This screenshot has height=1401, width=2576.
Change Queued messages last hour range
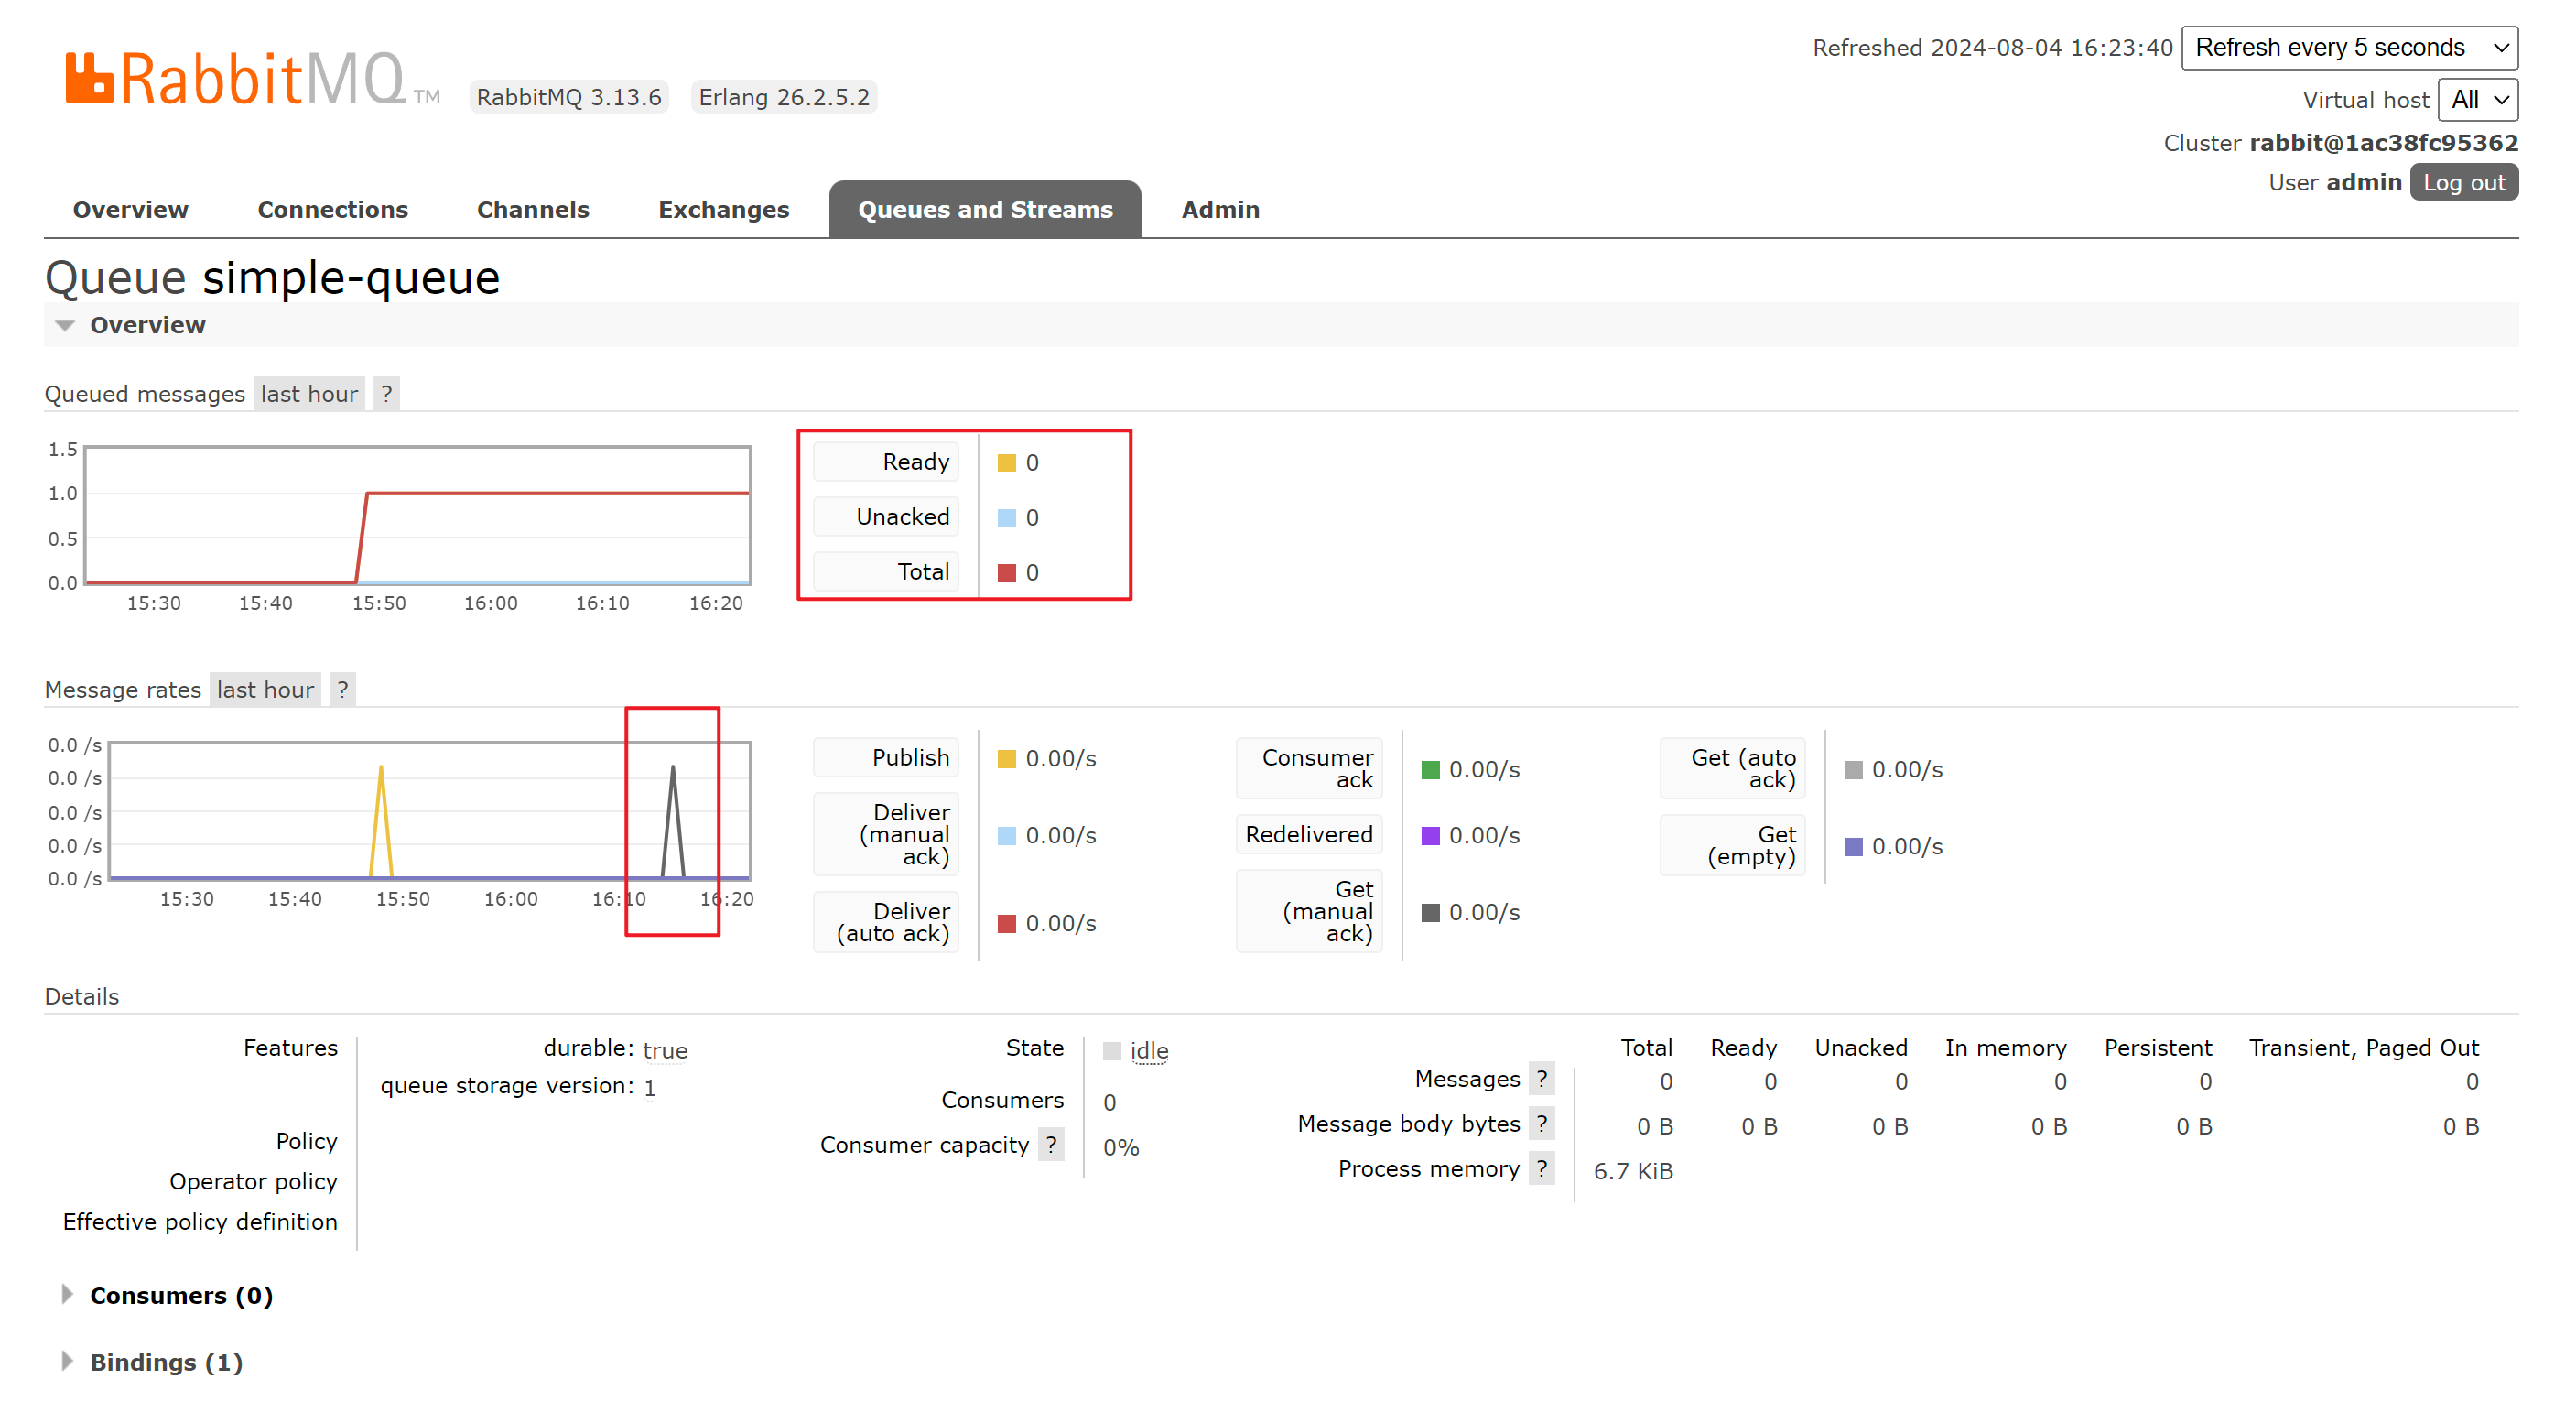pos(309,394)
